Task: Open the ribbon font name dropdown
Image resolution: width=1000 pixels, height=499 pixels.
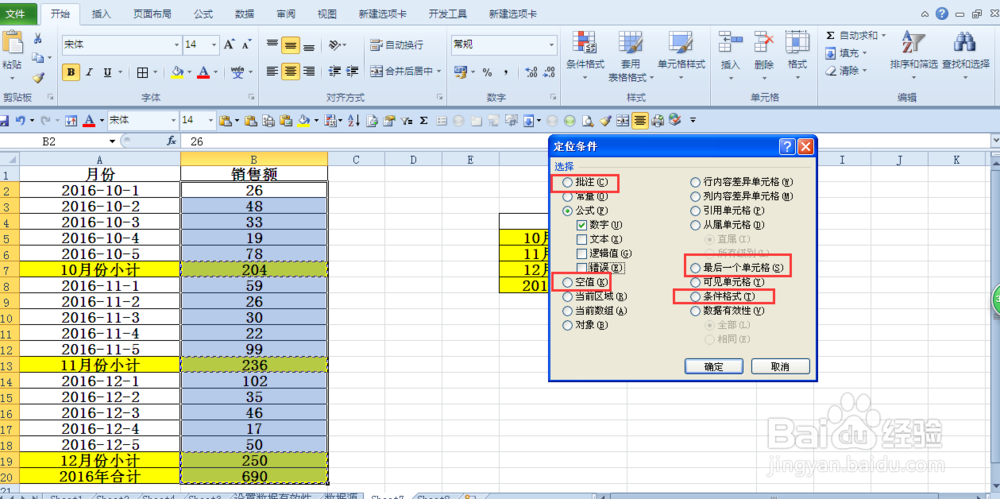Action: pyautogui.click(x=177, y=45)
